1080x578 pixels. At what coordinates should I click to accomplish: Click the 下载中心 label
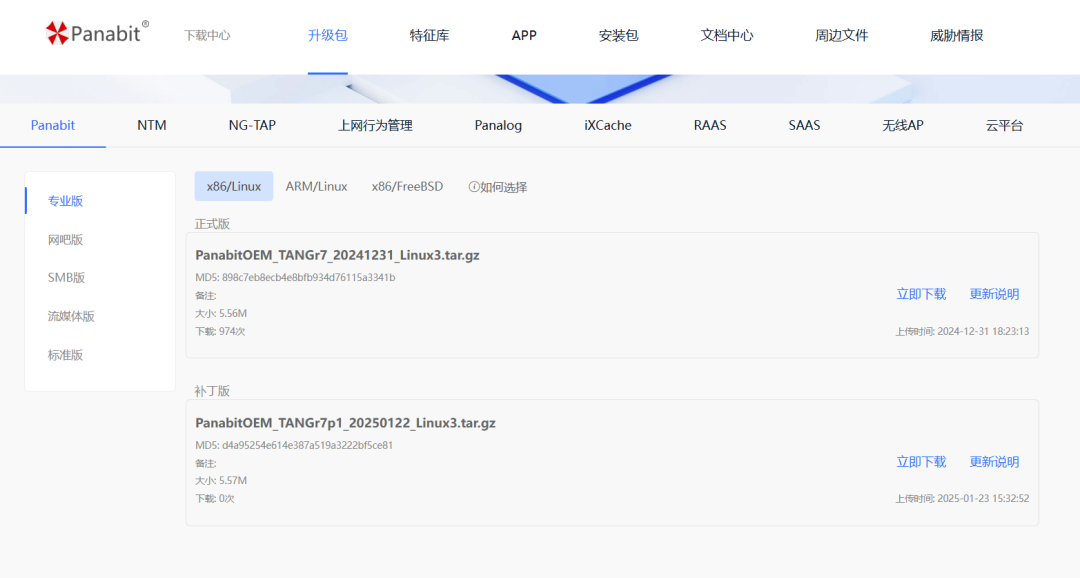pos(207,35)
